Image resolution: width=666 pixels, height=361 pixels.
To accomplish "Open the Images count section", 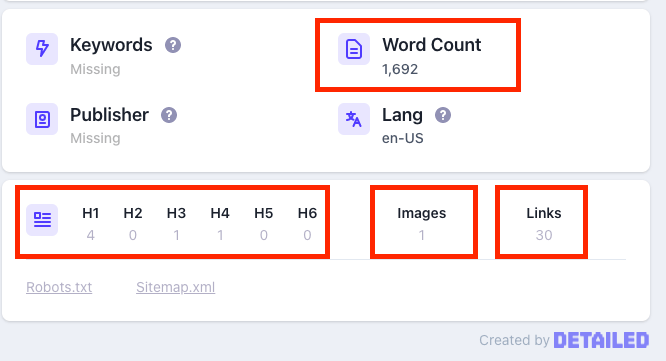I will tap(422, 223).
